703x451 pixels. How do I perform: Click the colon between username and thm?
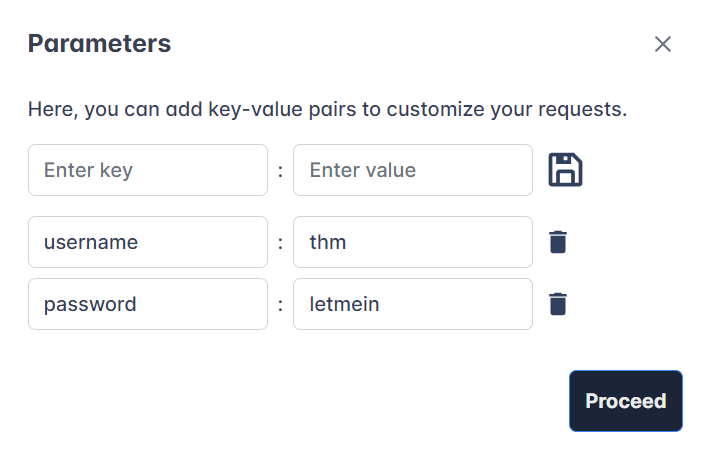281,242
